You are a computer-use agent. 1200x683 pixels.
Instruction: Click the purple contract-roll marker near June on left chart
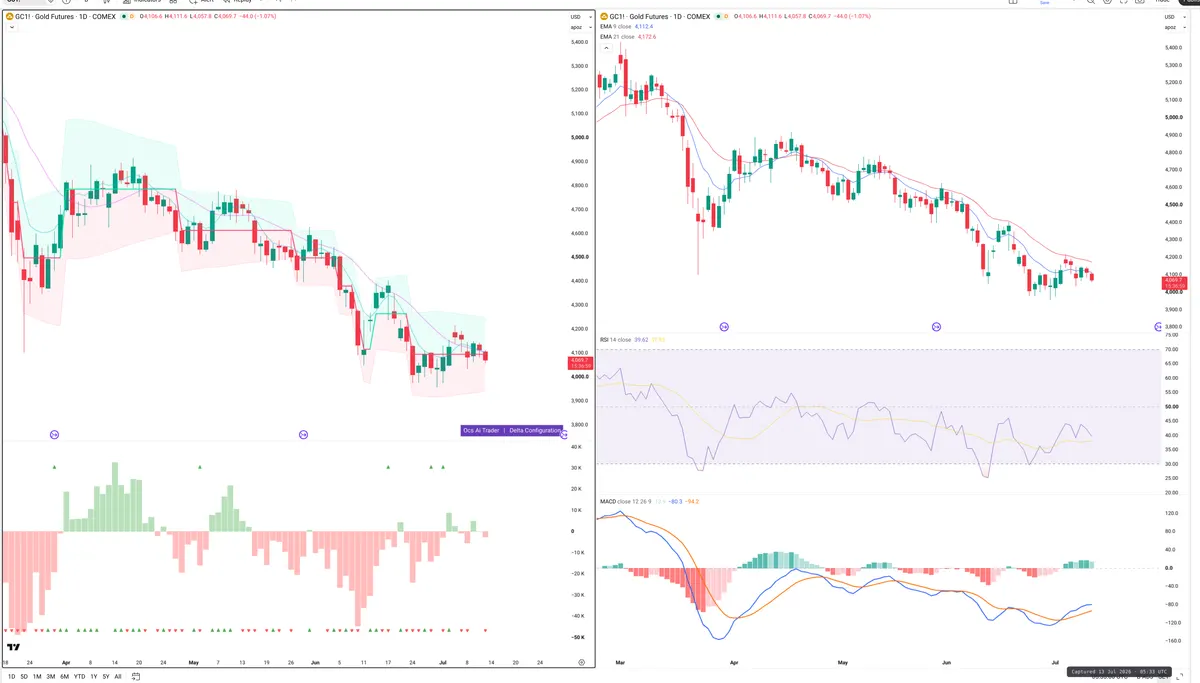303,434
